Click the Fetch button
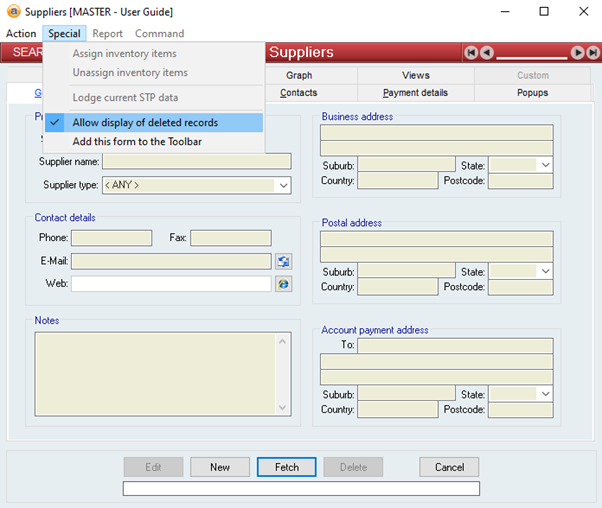Image resolution: width=602 pixels, height=508 pixels. coord(286,467)
